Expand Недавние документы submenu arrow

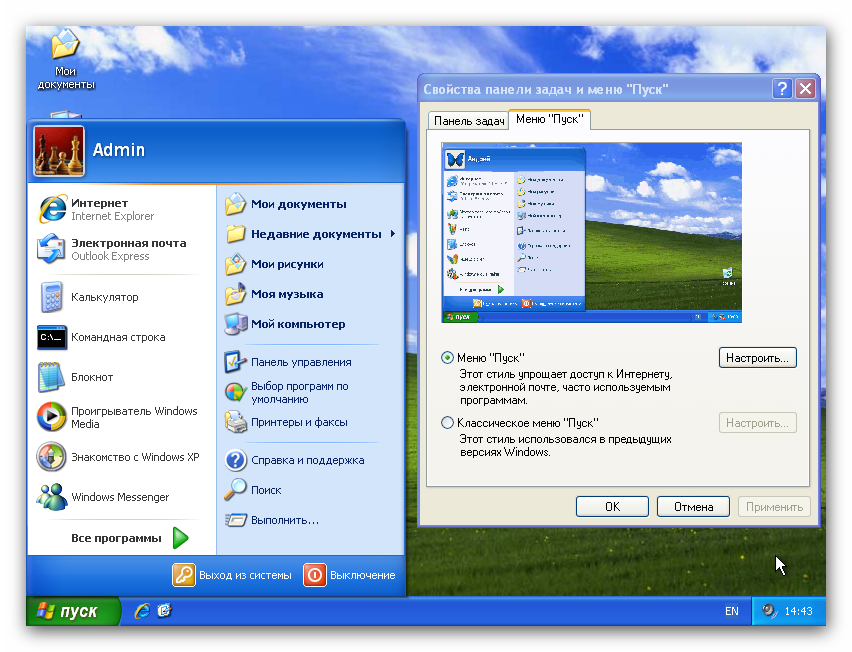393,234
